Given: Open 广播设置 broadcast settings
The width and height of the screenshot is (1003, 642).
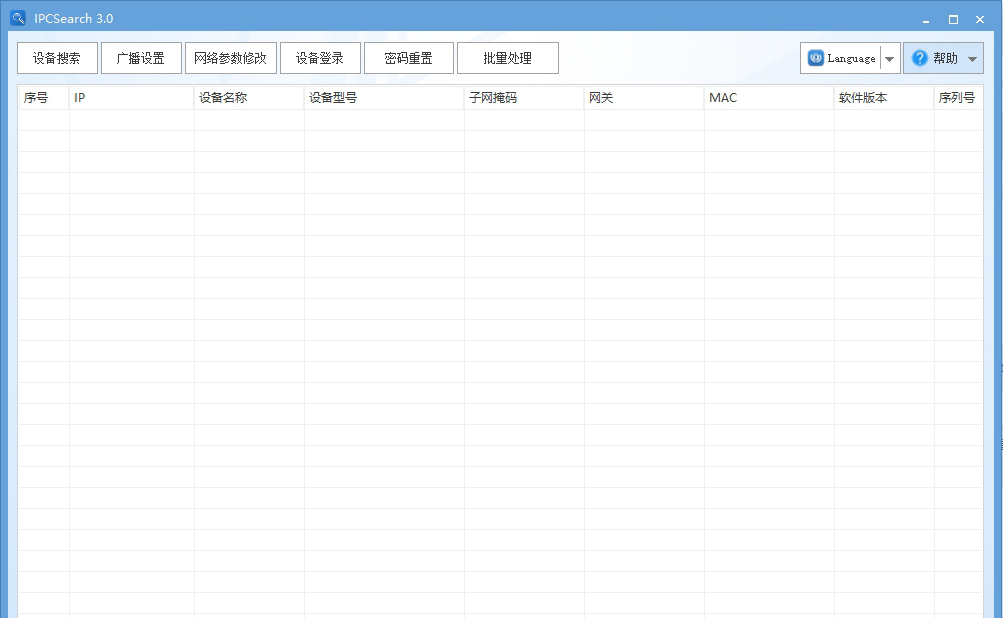Looking at the screenshot, I should (141, 58).
